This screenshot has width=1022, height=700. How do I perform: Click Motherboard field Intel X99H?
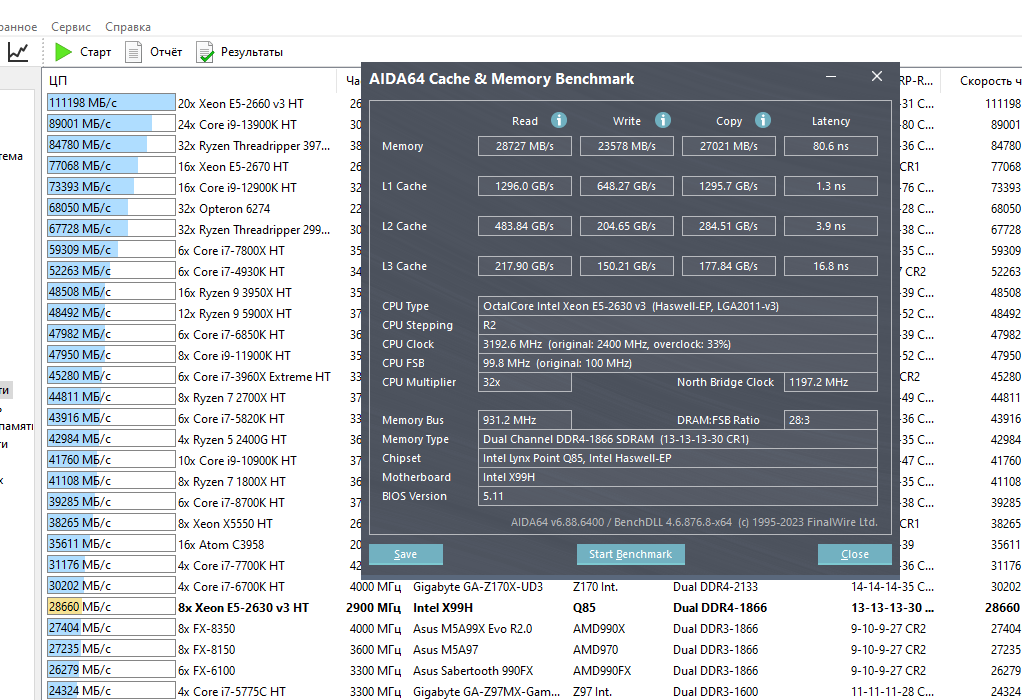677,476
